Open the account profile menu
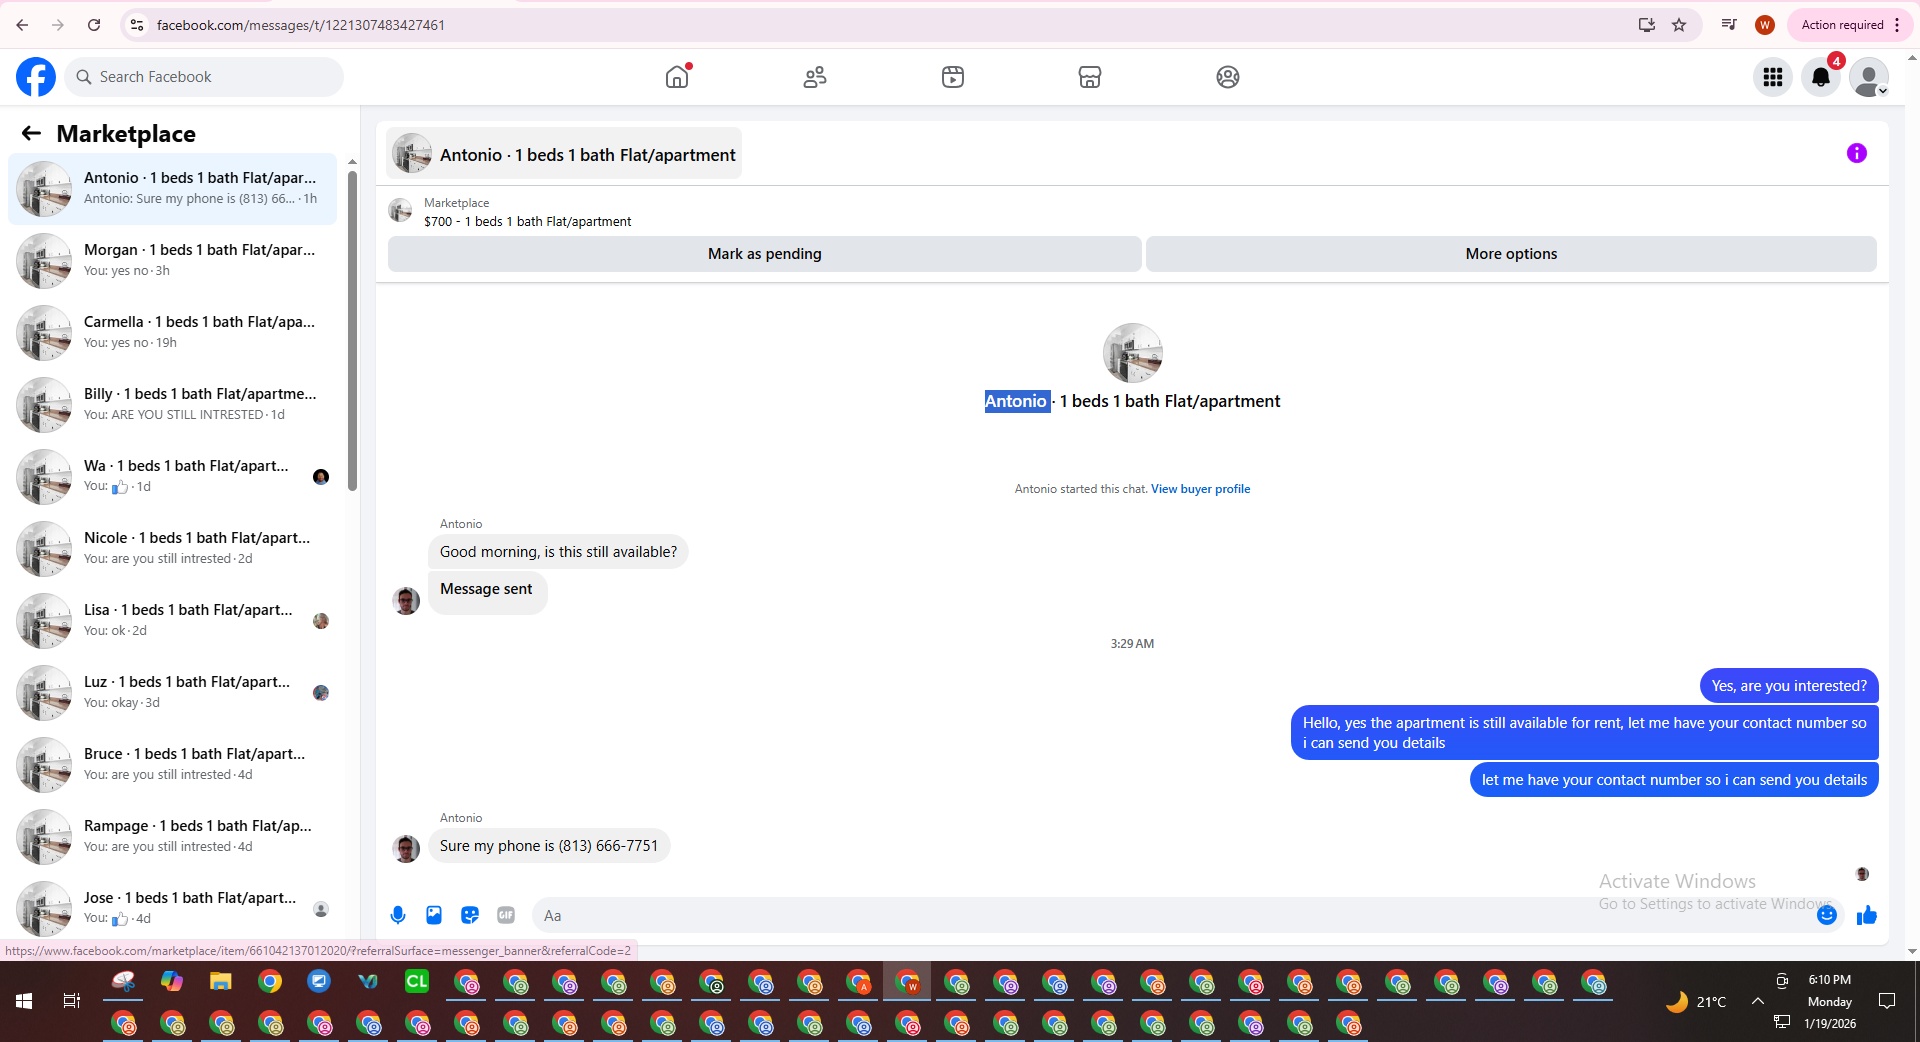The height and width of the screenshot is (1042, 1920). [x=1869, y=77]
